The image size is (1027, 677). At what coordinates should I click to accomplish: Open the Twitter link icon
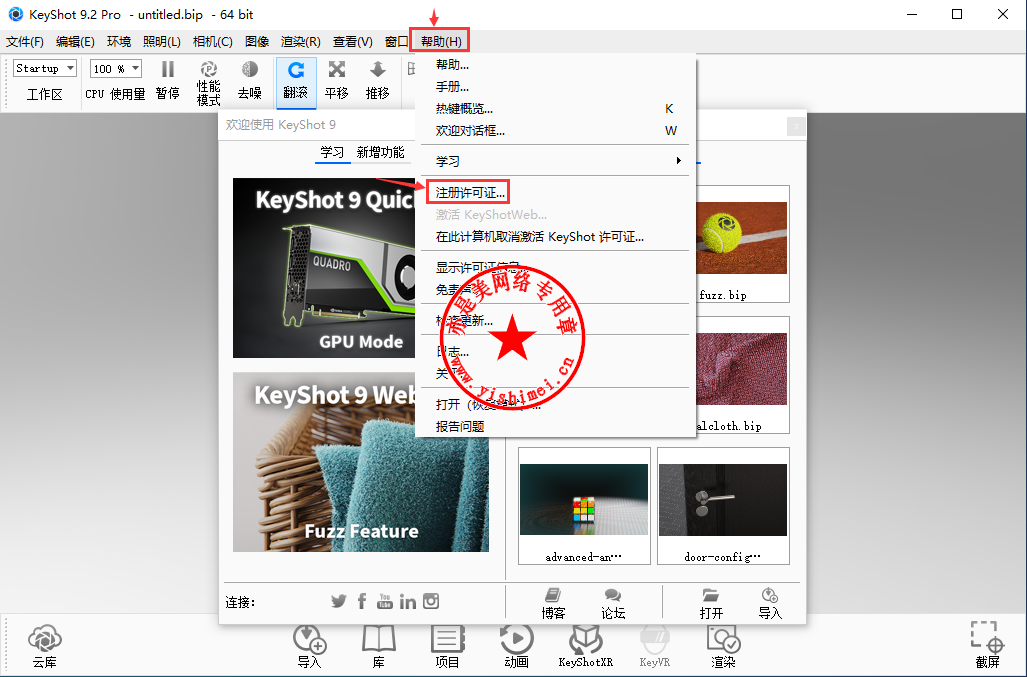(x=339, y=601)
